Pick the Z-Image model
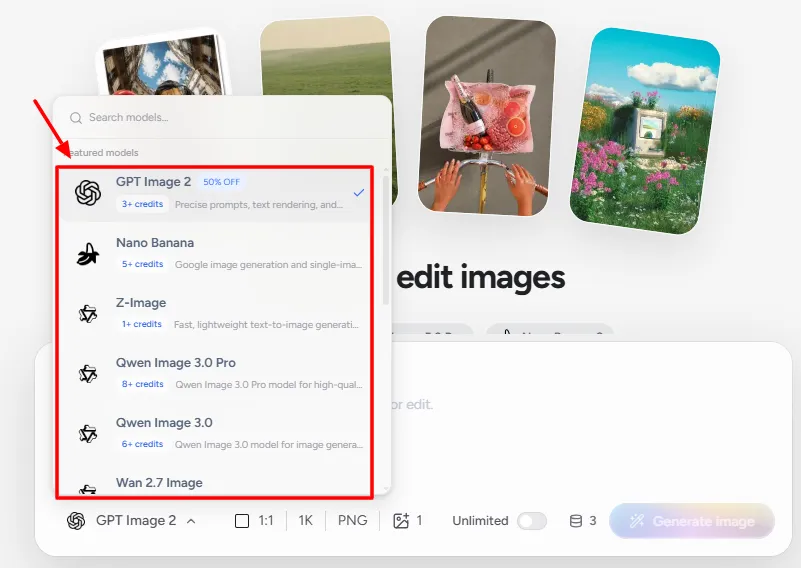 point(215,313)
